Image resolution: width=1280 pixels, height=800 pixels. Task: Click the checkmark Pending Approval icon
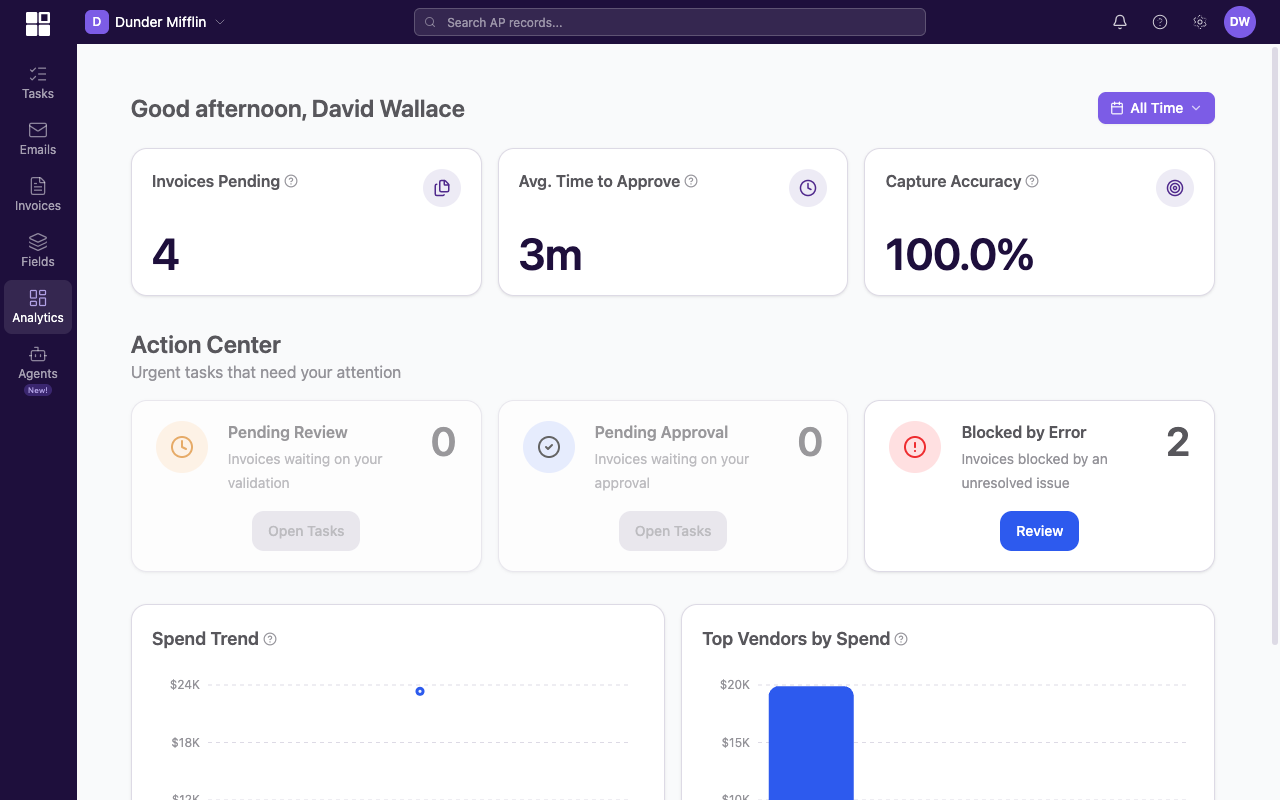[549, 447]
